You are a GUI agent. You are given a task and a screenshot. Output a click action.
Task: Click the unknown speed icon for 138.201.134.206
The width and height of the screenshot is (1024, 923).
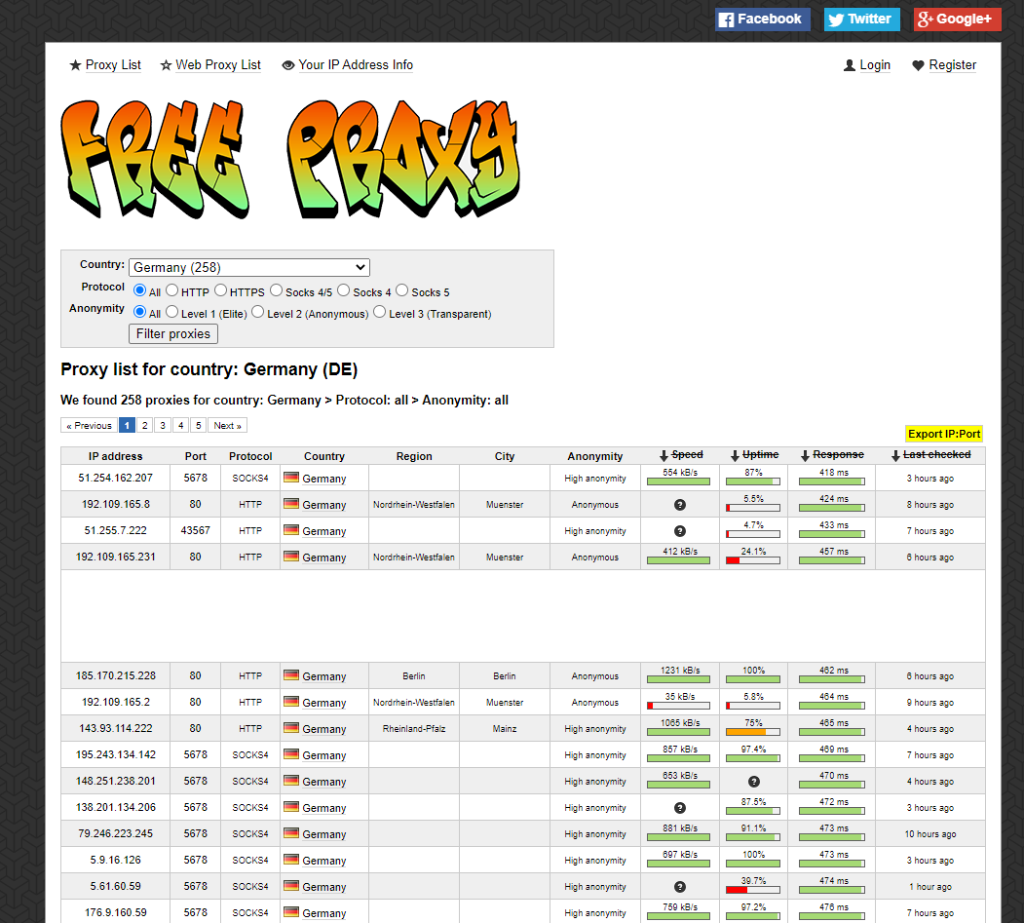pos(680,808)
